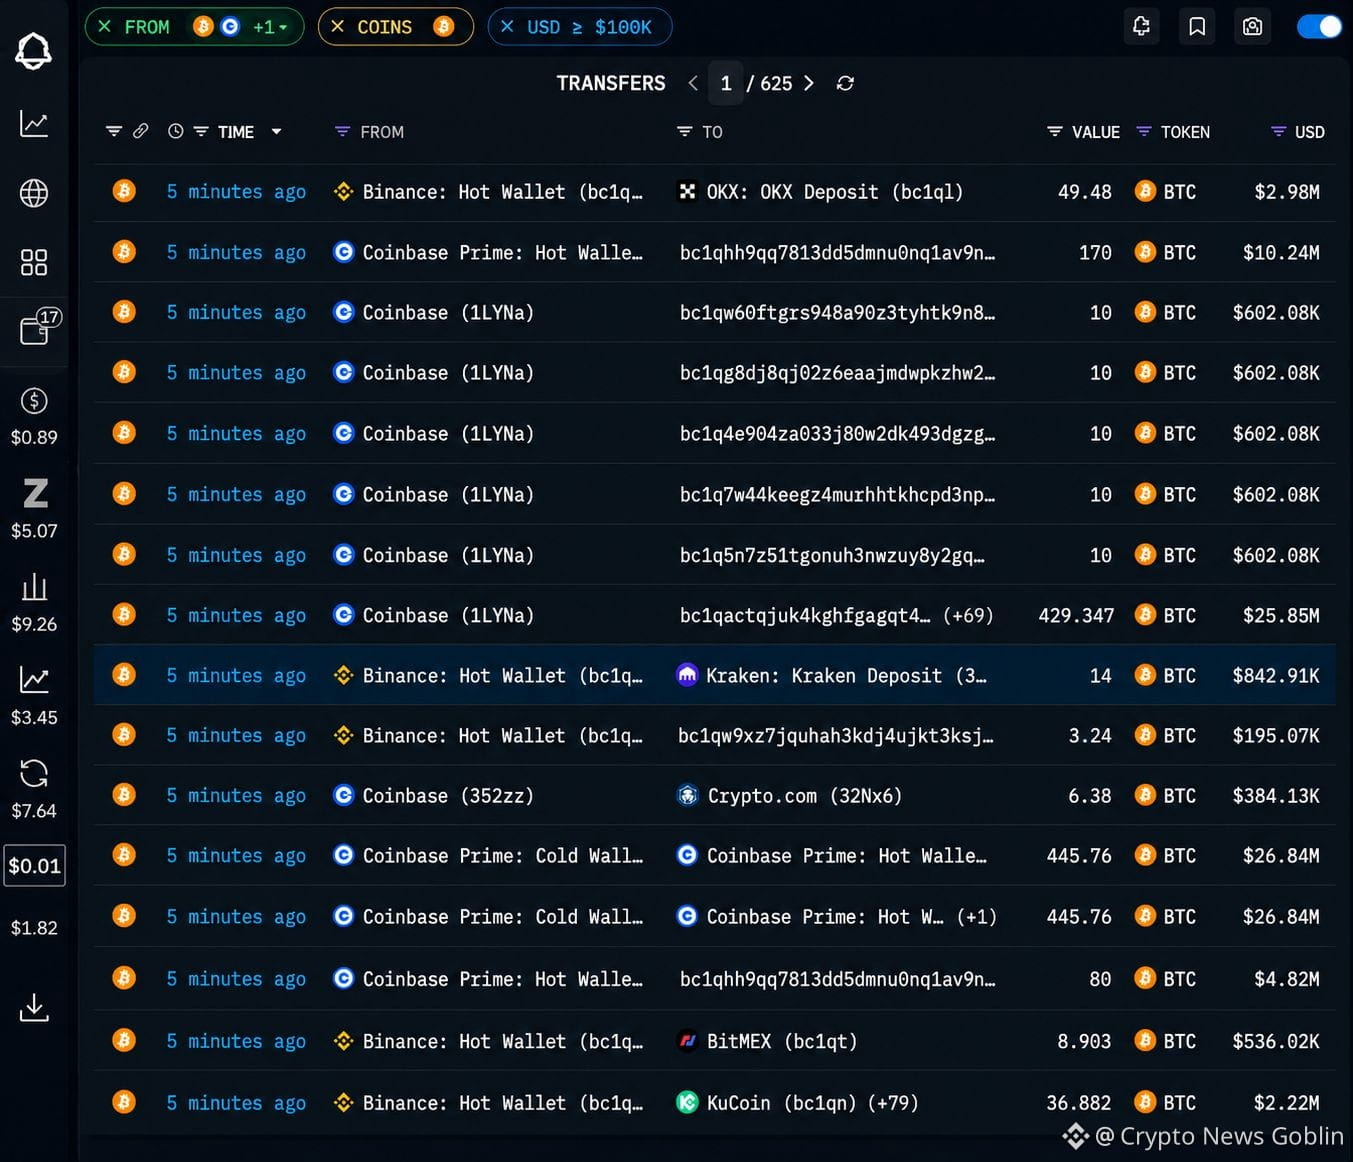Click the link icon in table header
1353x1162 pixels.
[x=141, y=131]
